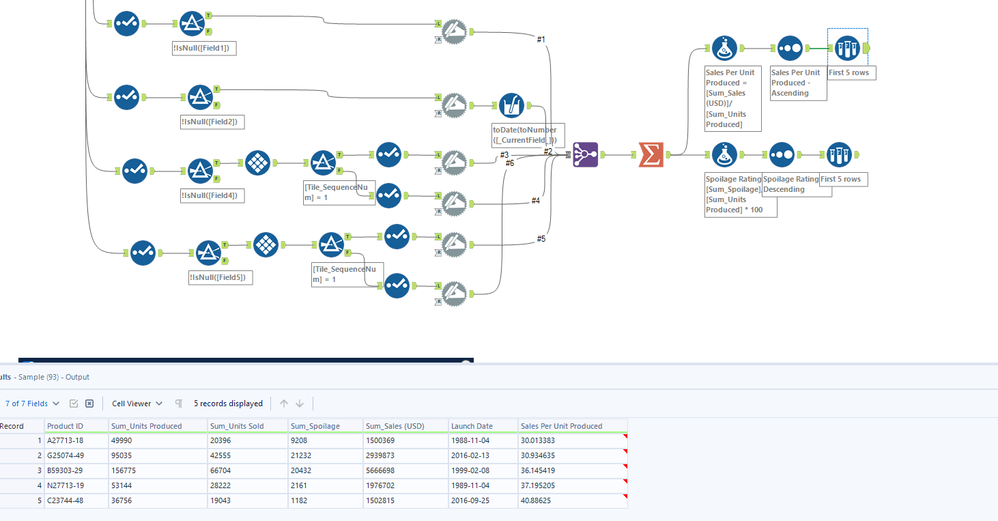Select the Multi-Field Formula tool with toDate expression
This screenshot has height=521, width=998.
tap(511, 106)
